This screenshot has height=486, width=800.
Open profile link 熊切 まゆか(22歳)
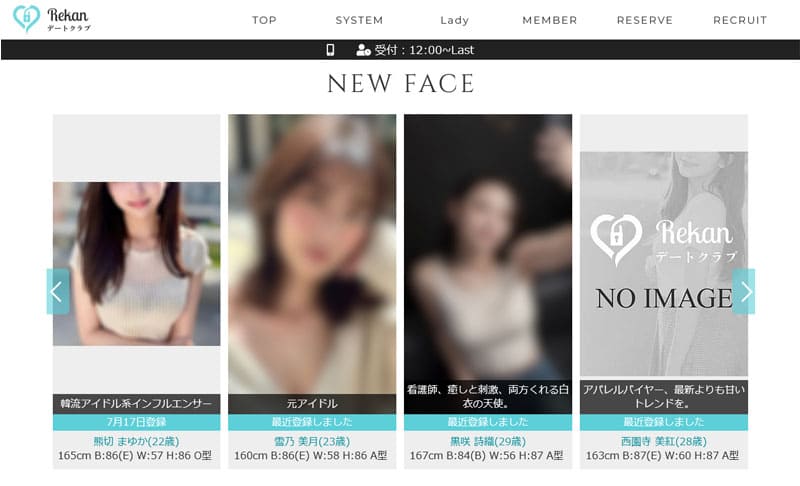(x=136, y=440)
